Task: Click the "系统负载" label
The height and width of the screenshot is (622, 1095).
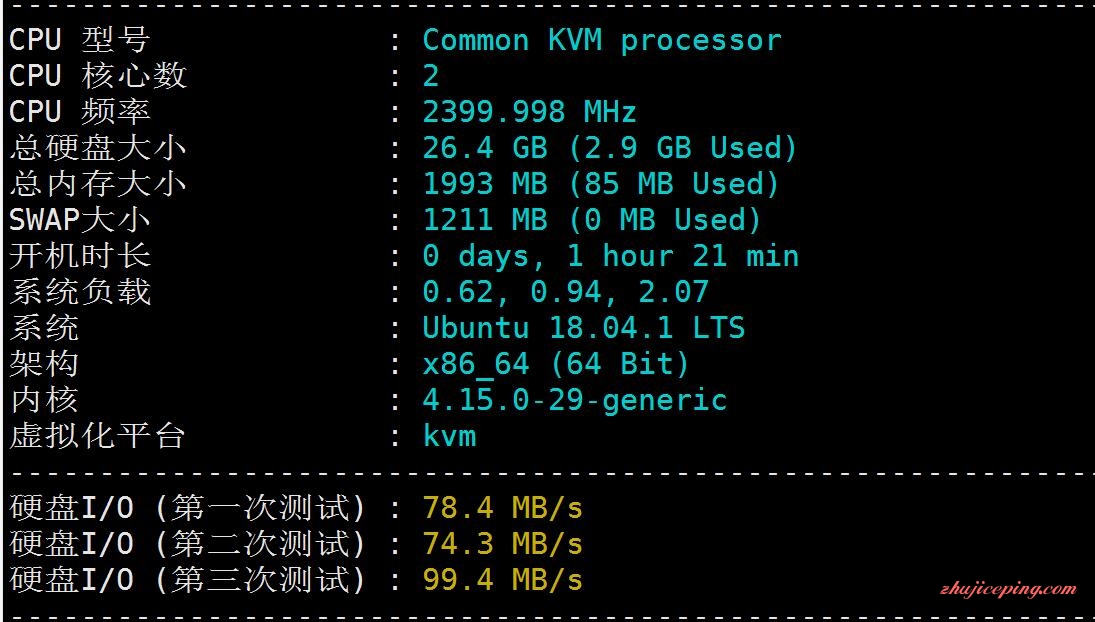Action: [79, 292]
